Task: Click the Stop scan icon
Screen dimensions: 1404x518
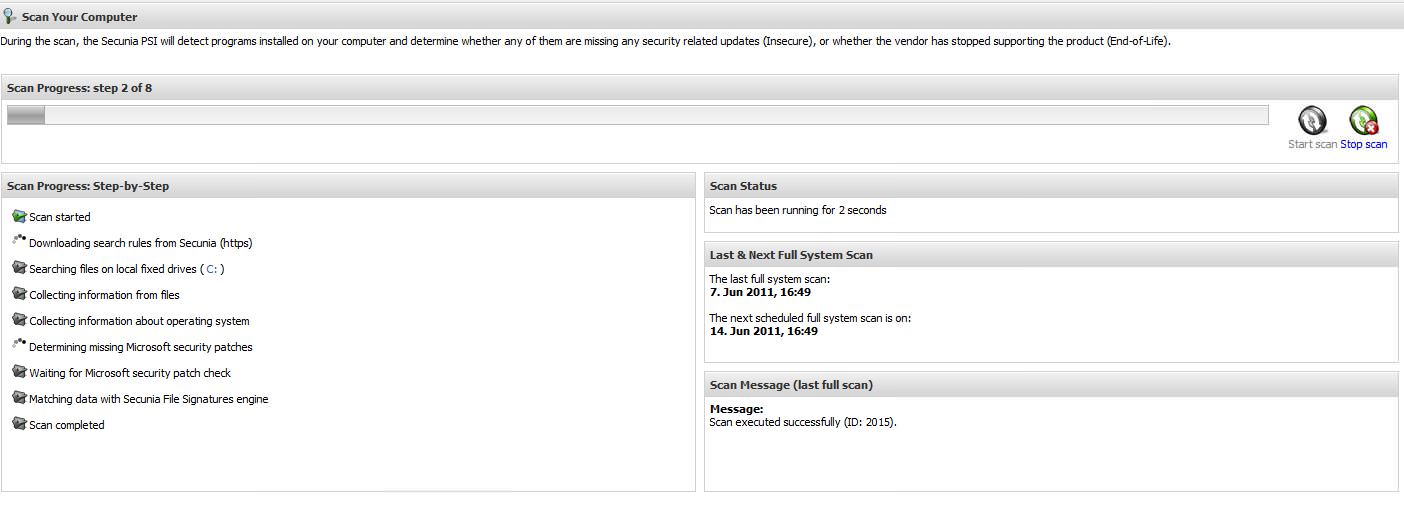Action: (x=1363, y=121)
